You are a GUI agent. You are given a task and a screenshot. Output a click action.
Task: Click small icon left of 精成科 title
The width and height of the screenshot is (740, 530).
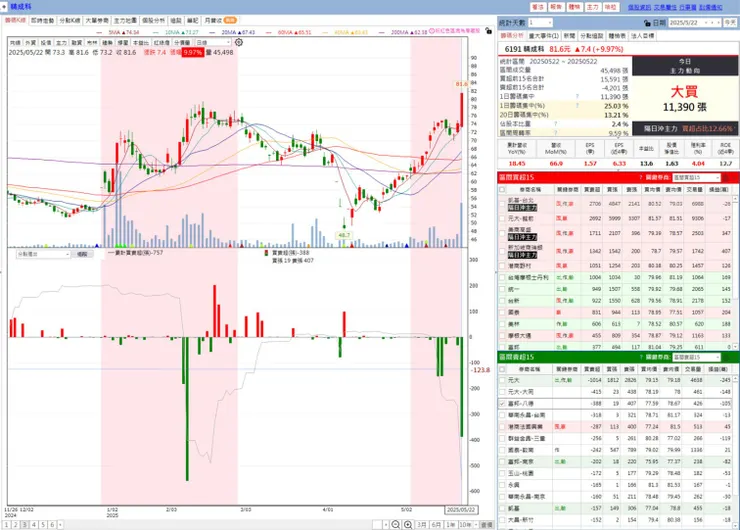point(4,7)
